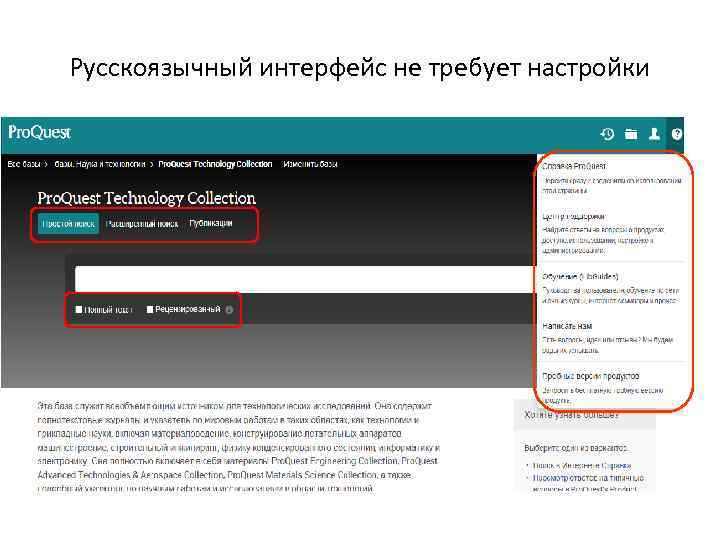The image size is (720, 540).
Task: Select Центр поддержки in help menu
Action: tap(574, 216)
